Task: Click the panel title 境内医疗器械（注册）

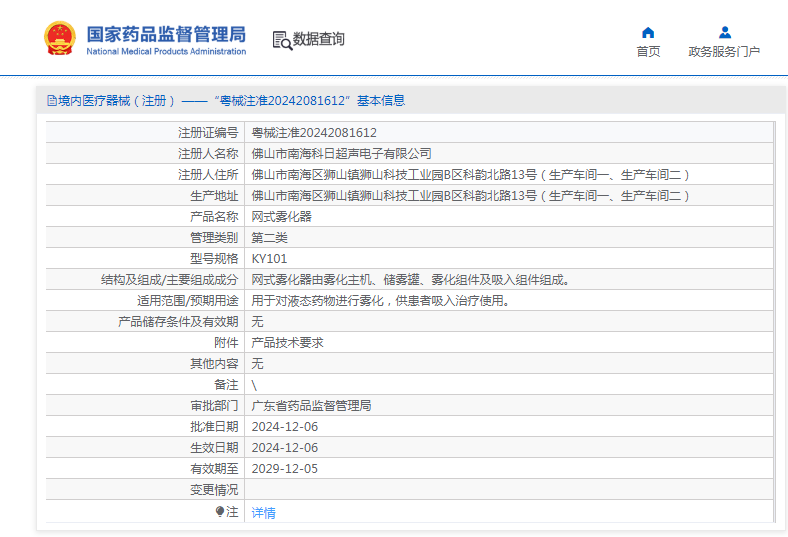Action: coord(117,100)
